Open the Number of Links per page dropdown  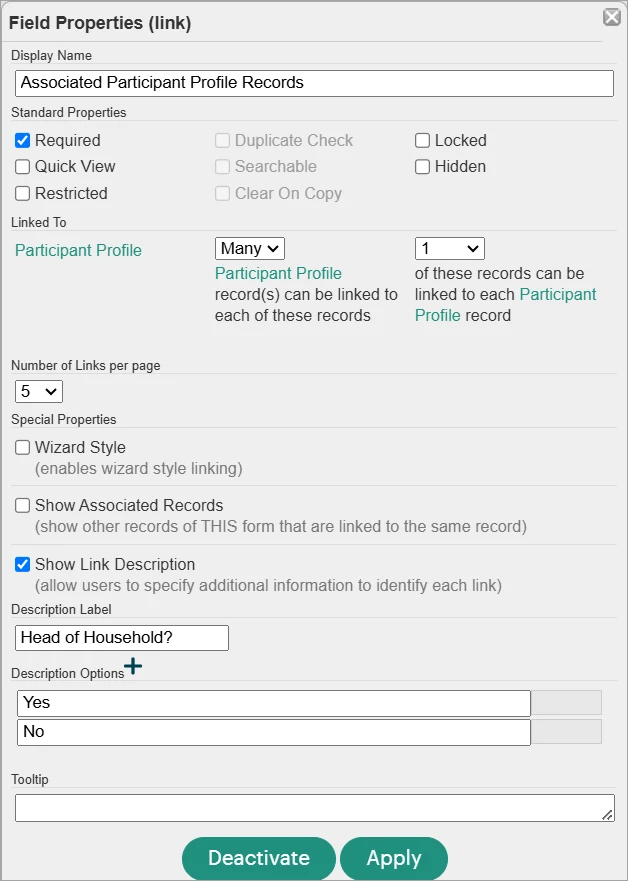[x=39, y=392]
